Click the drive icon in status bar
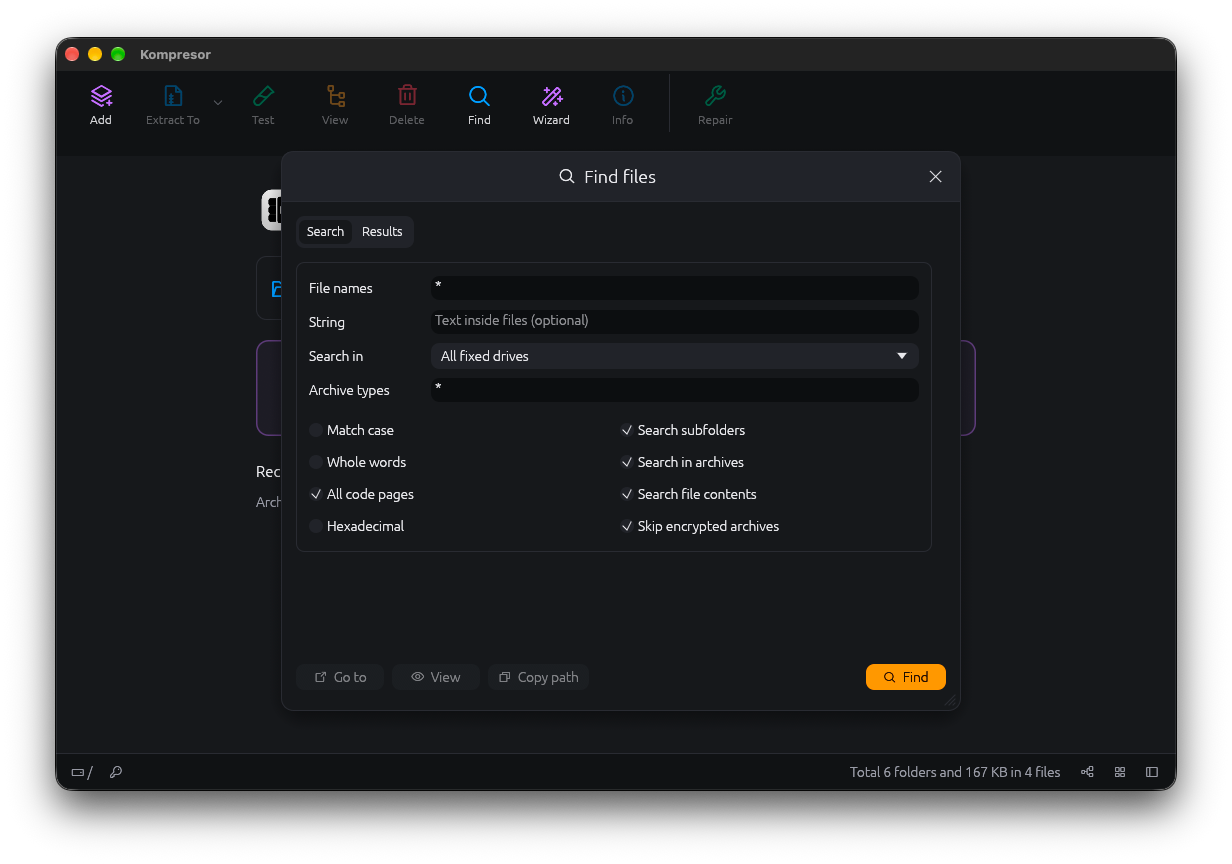Screen dimensions: 1232x864 [78, 772]
